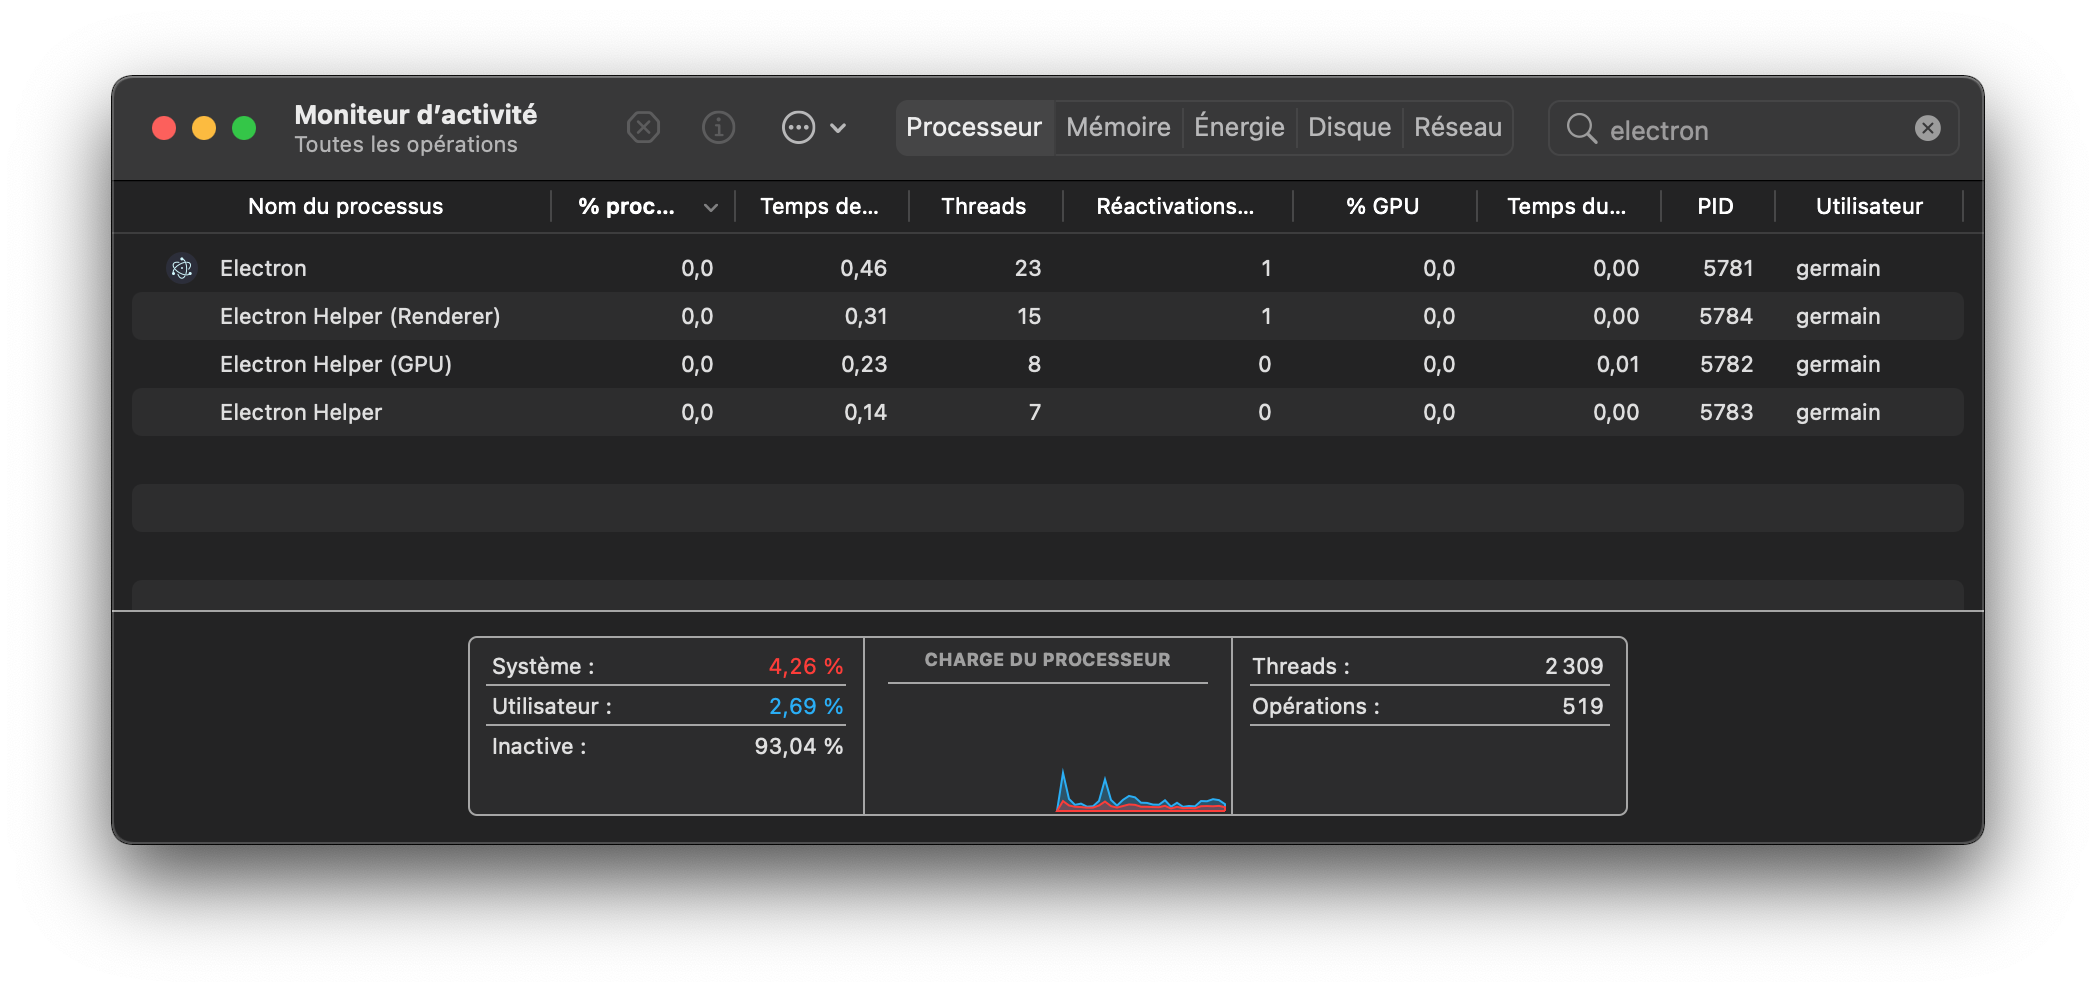Viewport: 2096px width, 992px height.
Task: Click thread count 15 cell
Action: click(1029, 316)
